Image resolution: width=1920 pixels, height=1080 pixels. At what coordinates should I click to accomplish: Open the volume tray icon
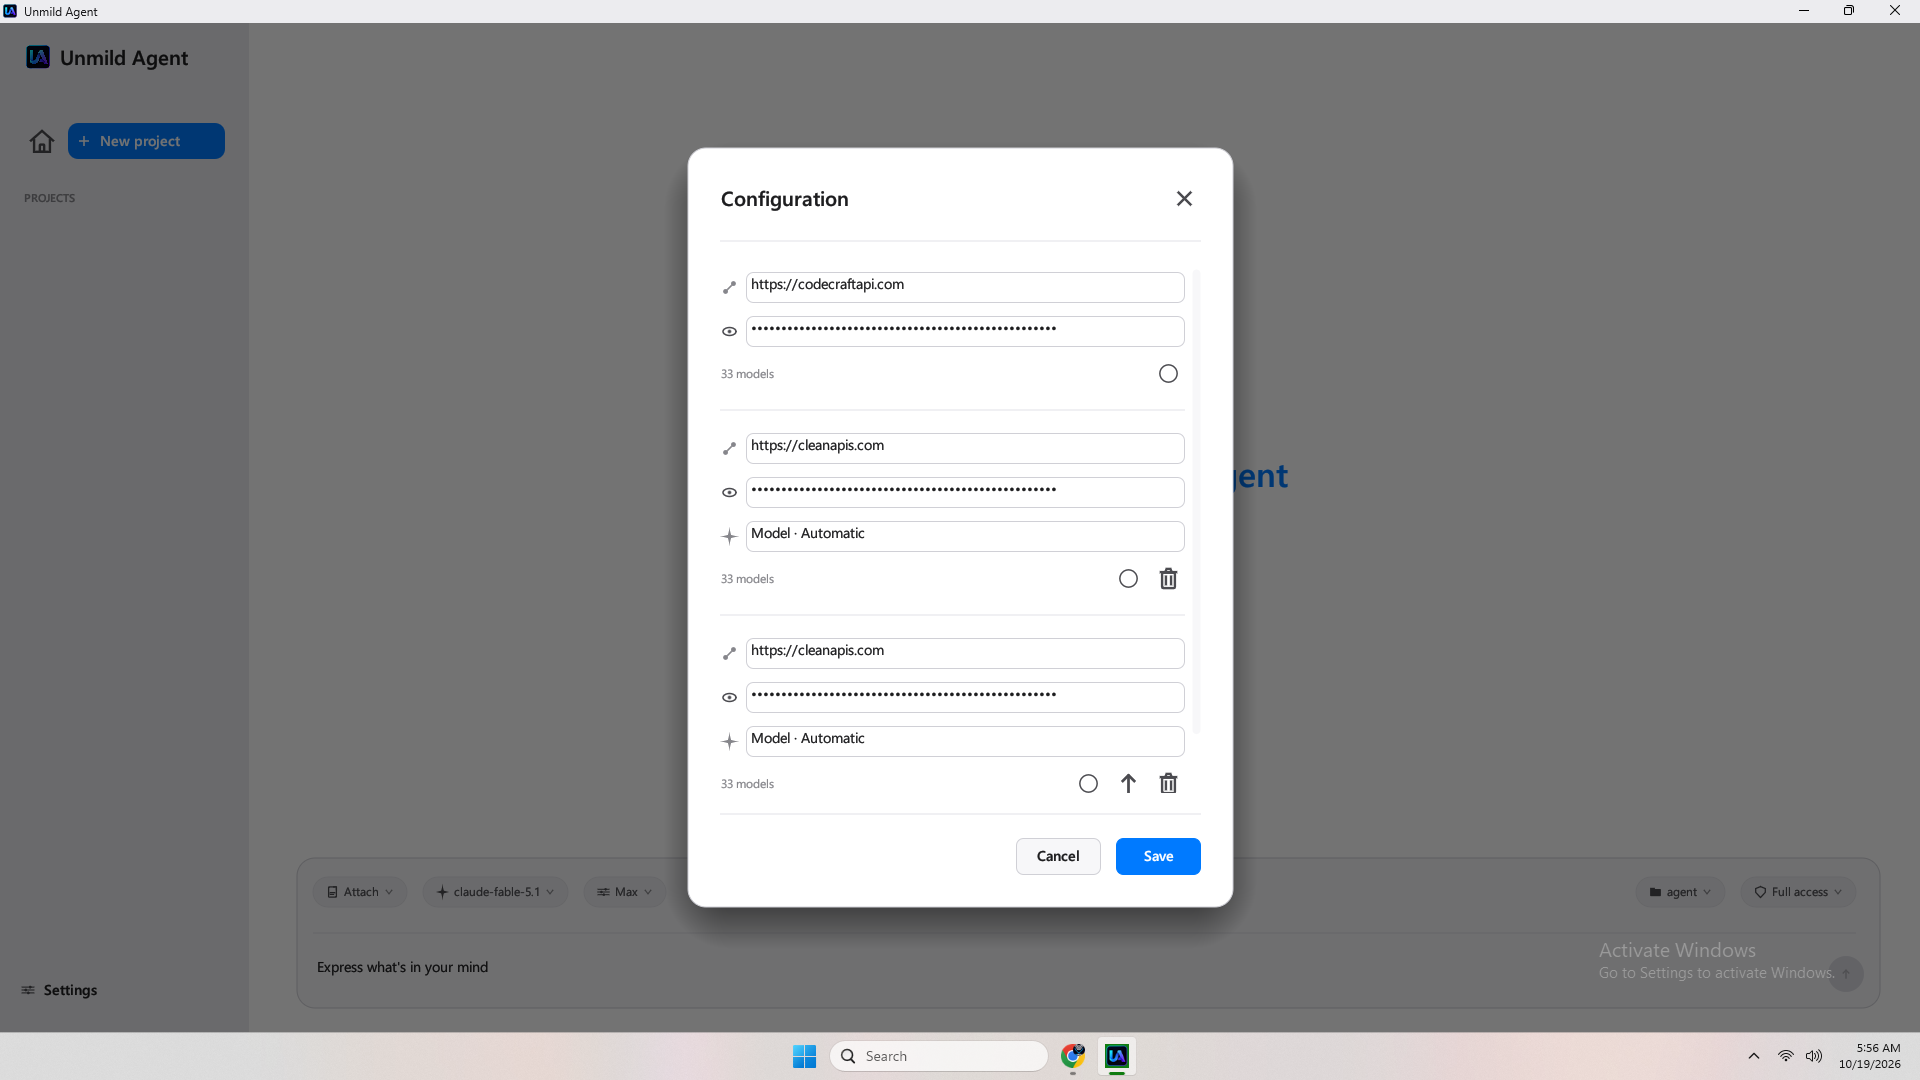click(1814, 1056)
